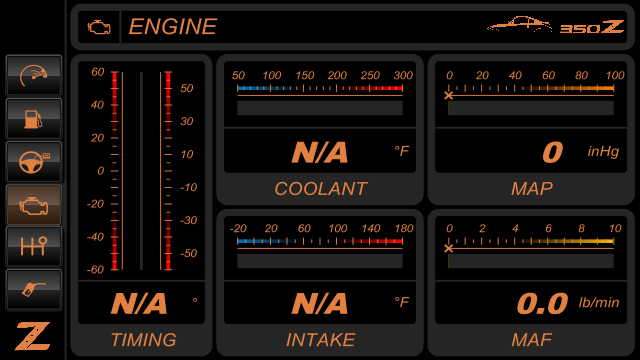Click the coolant temperature scale bar

point(320,88)
